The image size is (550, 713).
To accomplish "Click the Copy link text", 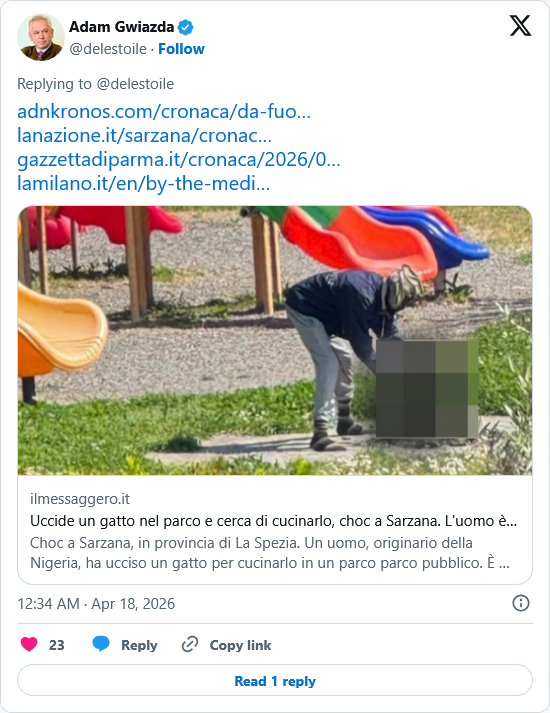I will pos(240,645).
